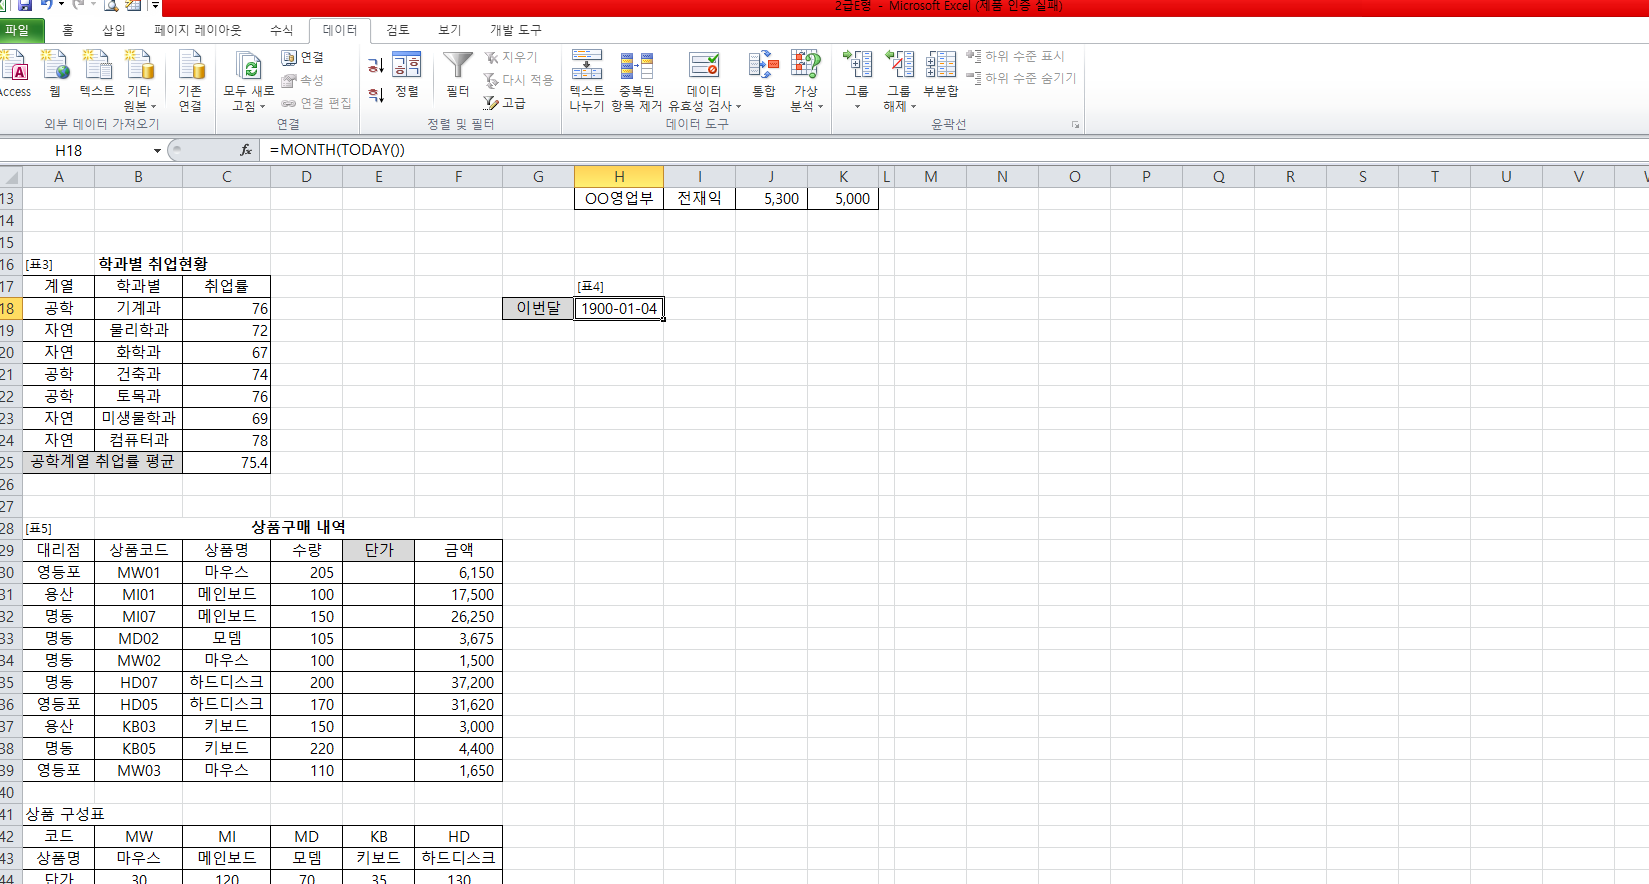
Task: Expand the Outline (윤곽선) group dialog launcher
Action: point(1076,125)
